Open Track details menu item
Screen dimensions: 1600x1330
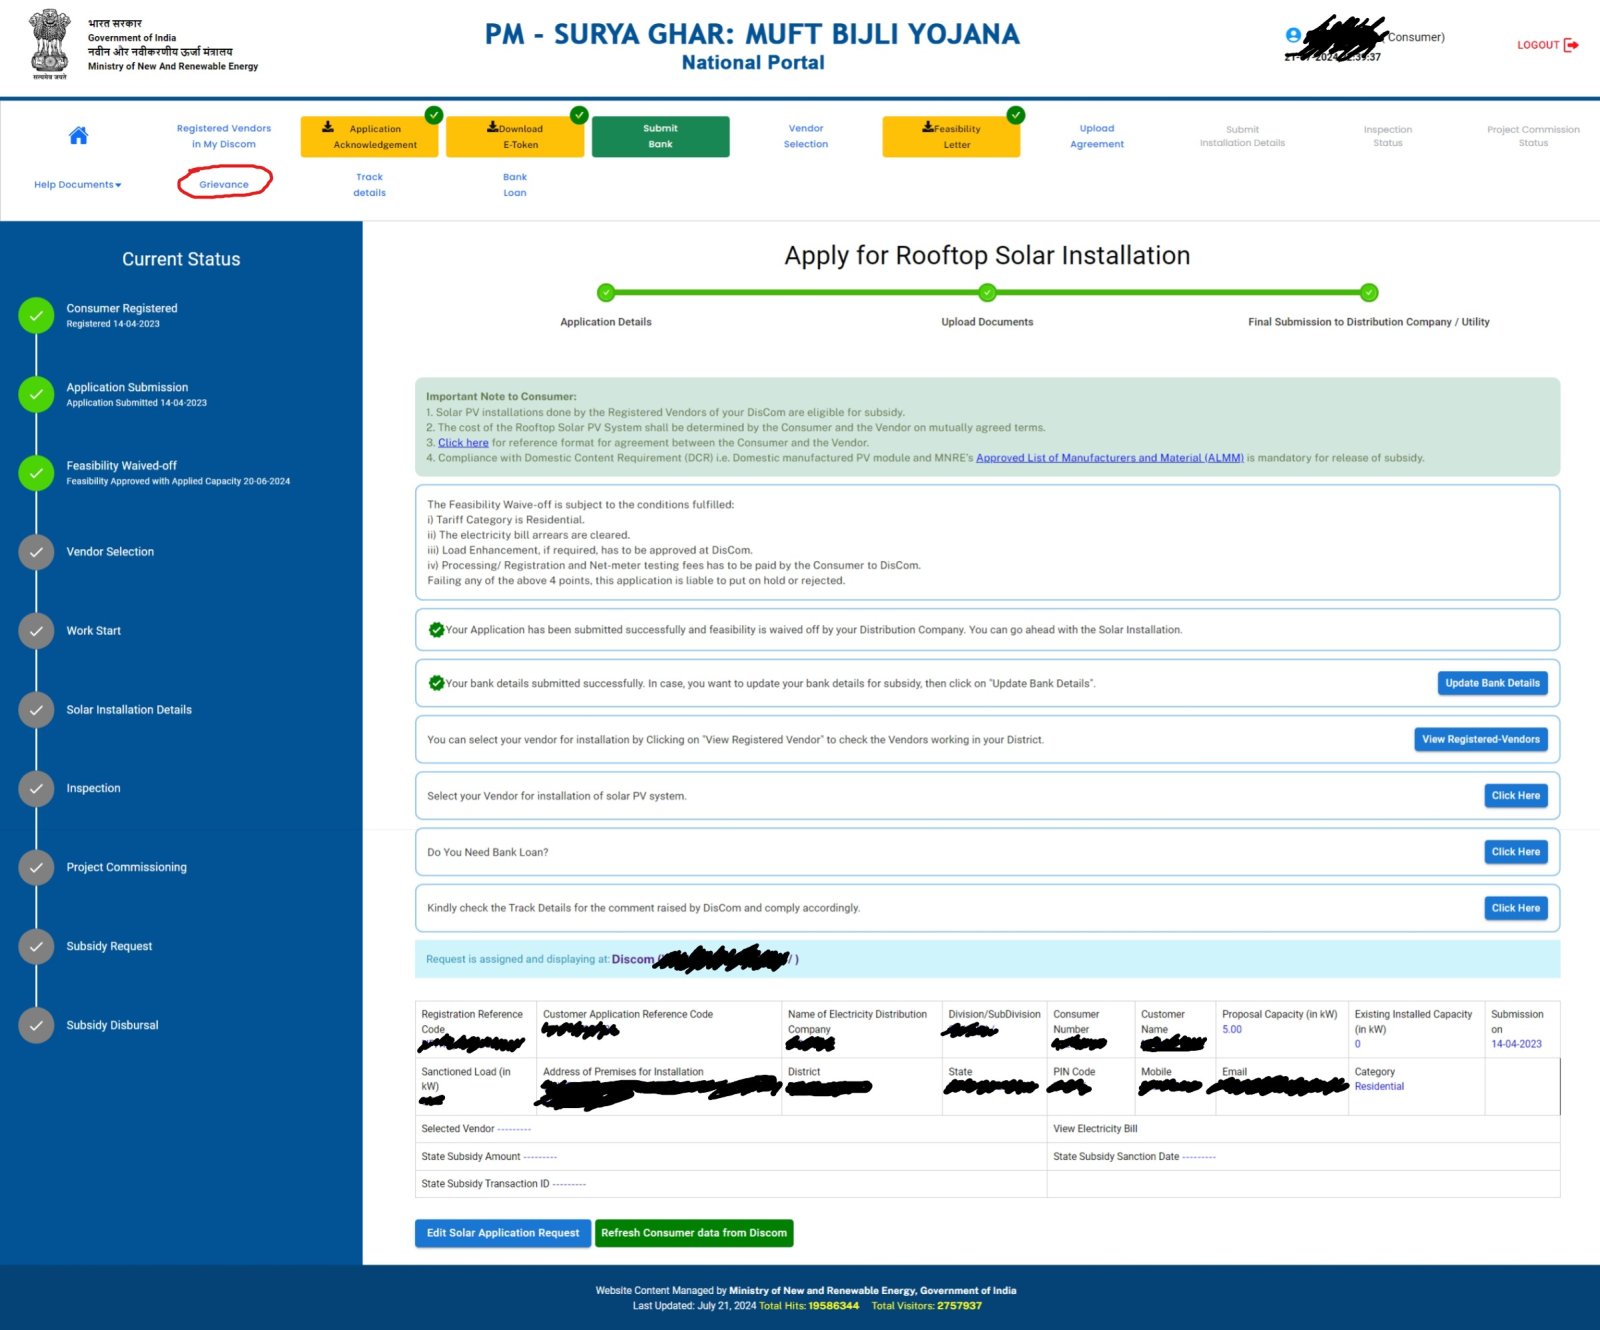click(x=369, y=185)
